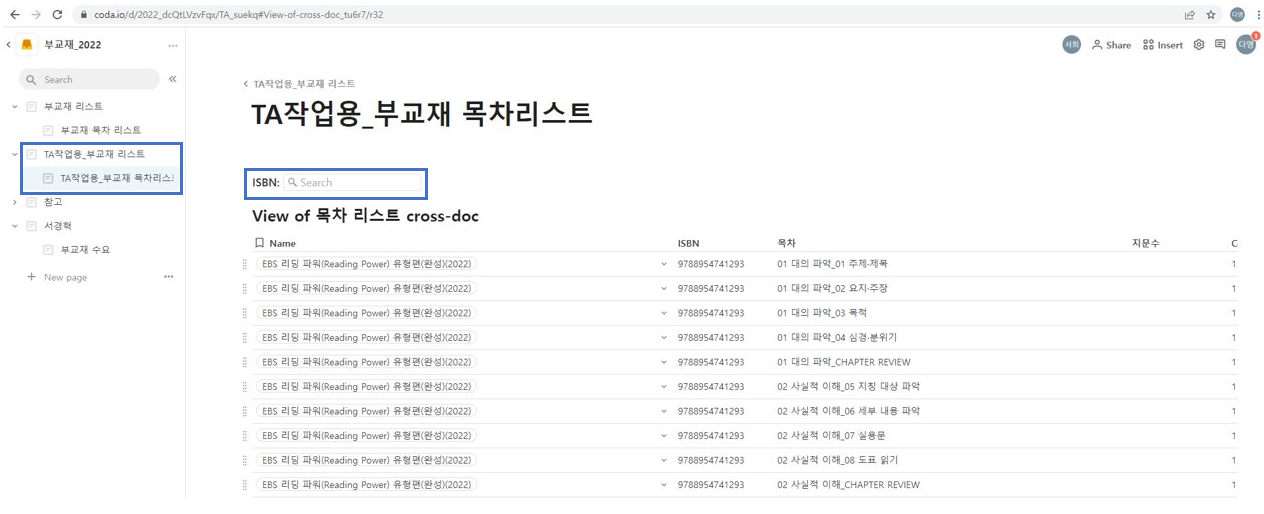The height and width of the screenshot is (514, 1264).
Task: Bookmark this page with the star icon
Action: 1211,15
